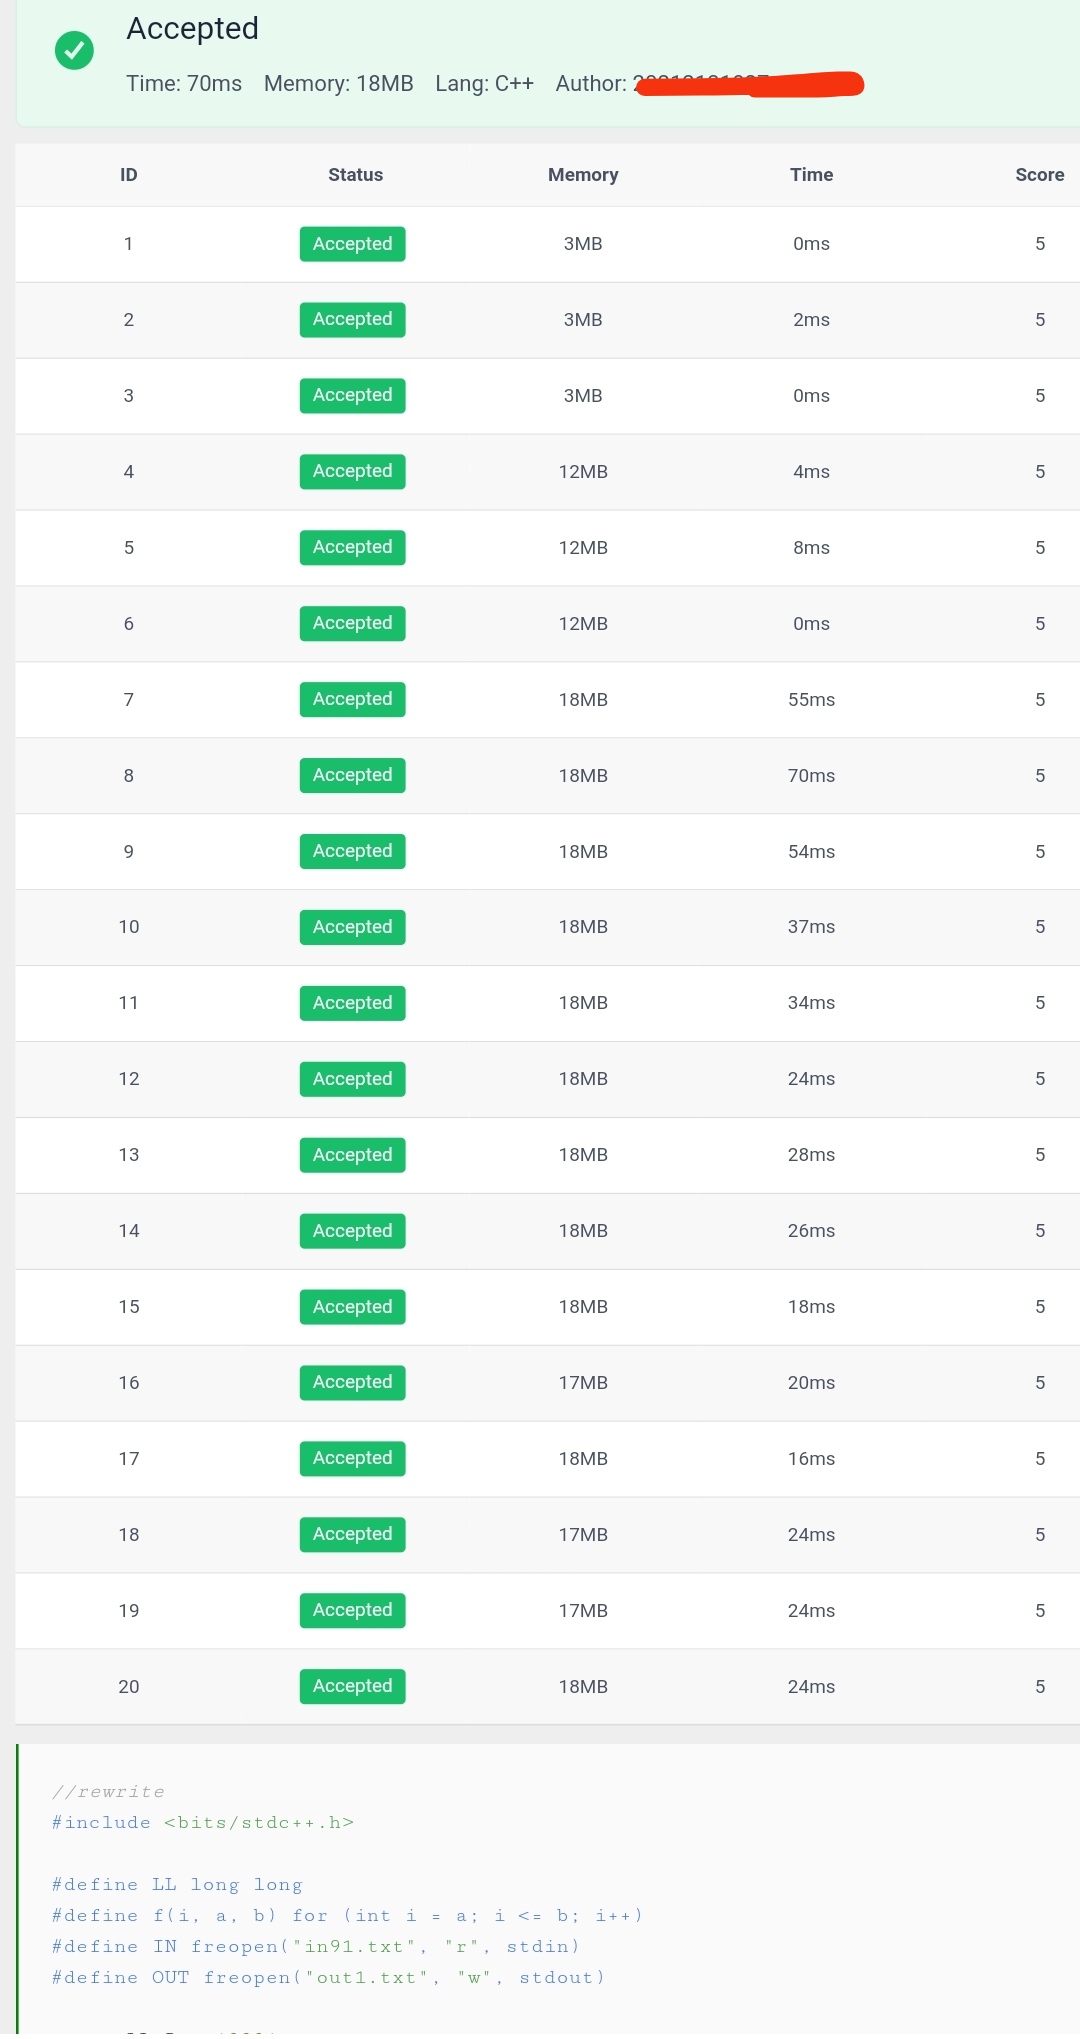The width and height of the screenshot is (1080, 2039).
Task: Click the Accepted badge for test 8
Action: point(352,775)
